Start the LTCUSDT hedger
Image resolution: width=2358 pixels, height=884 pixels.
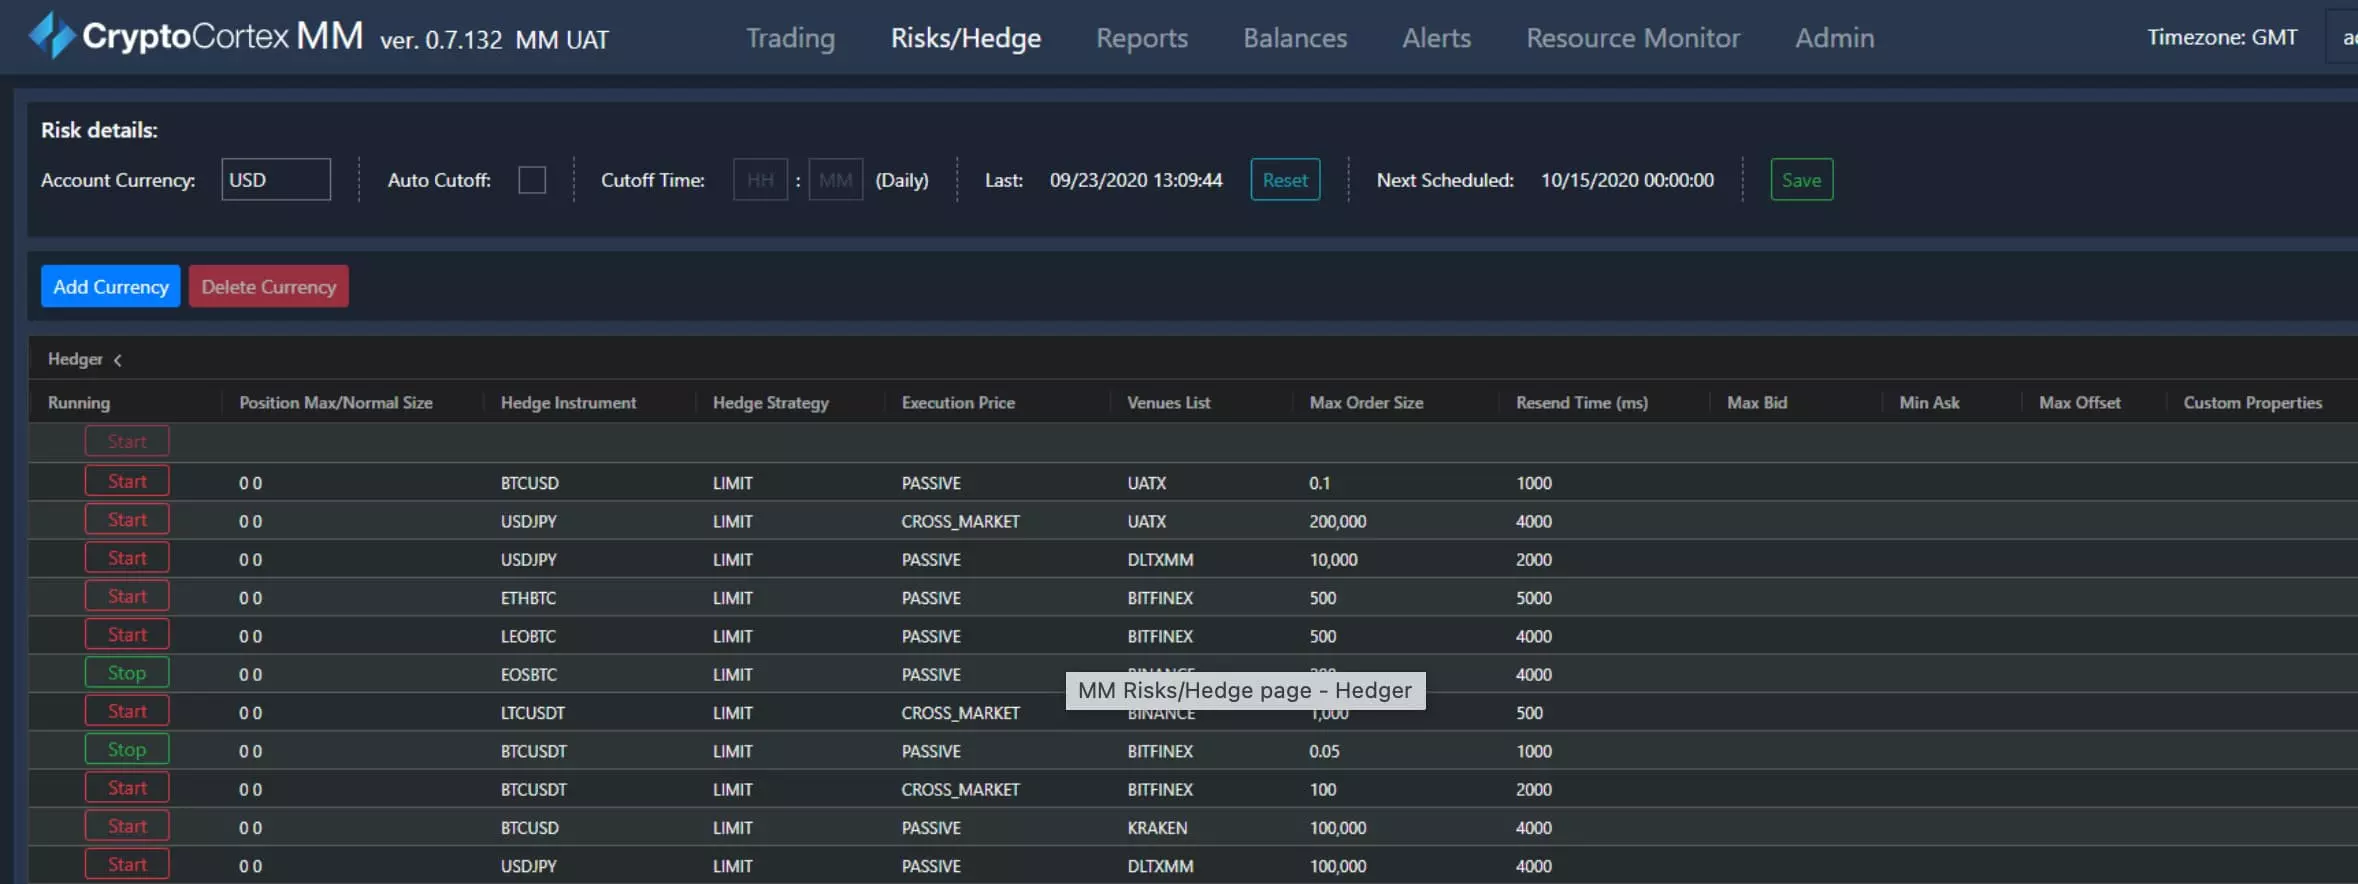click(x=127, y=711)
